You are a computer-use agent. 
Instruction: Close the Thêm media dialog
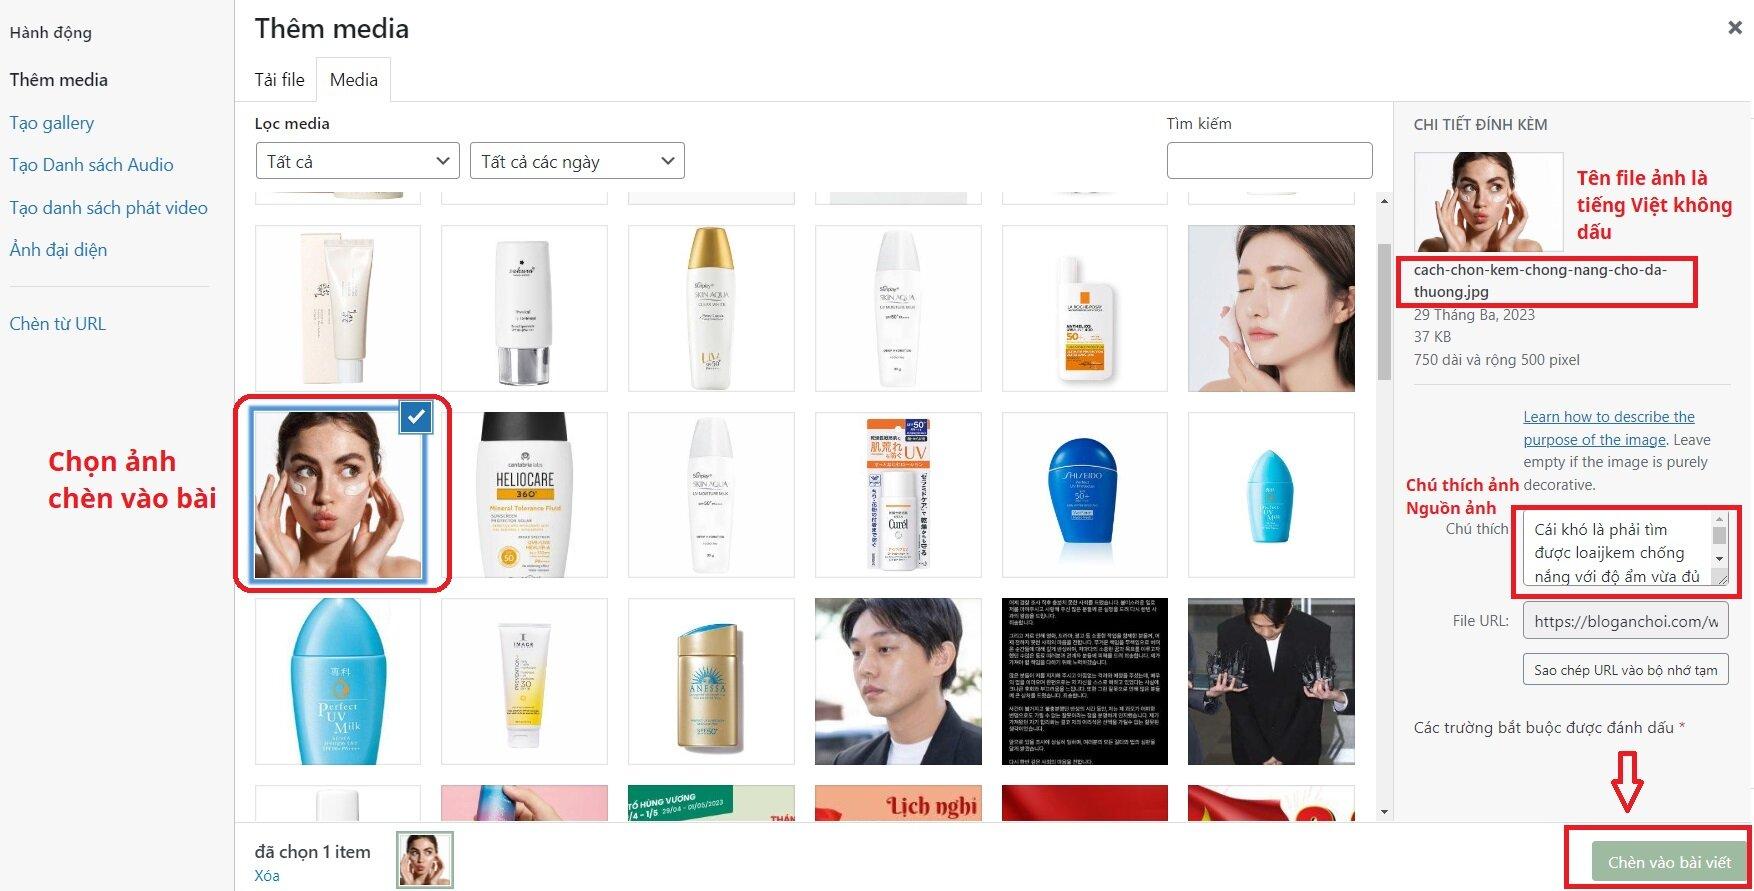(x=1734, y=28)
